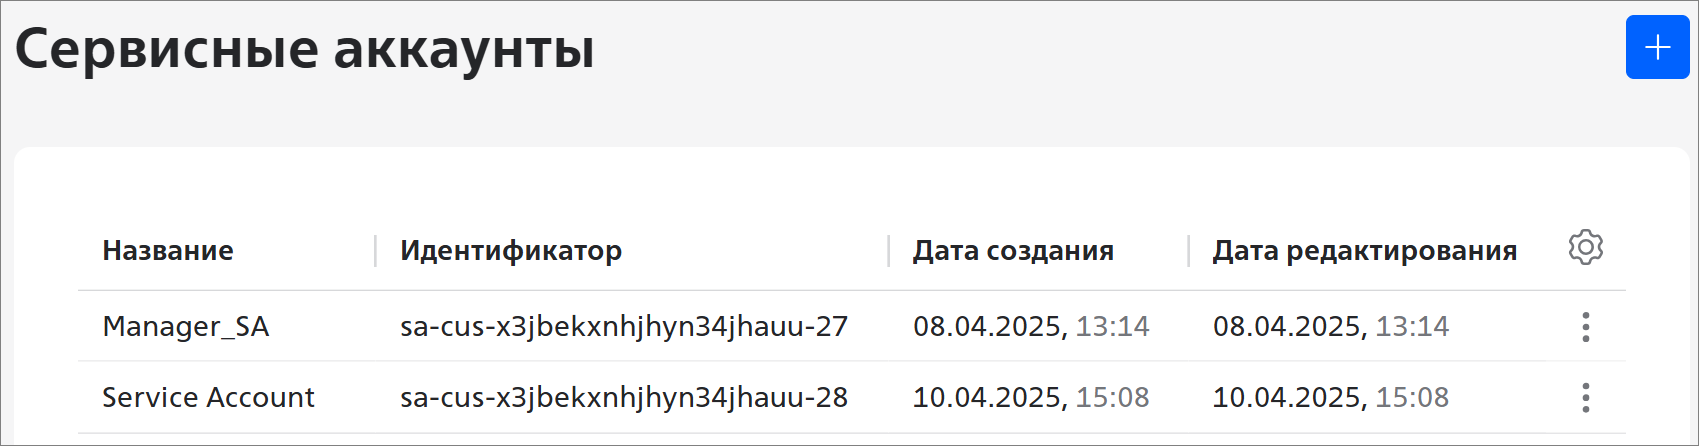Click the edit date of Service Account
Image resolution: width=1699 pixels, height=446 pixels.
point(1330,398)
